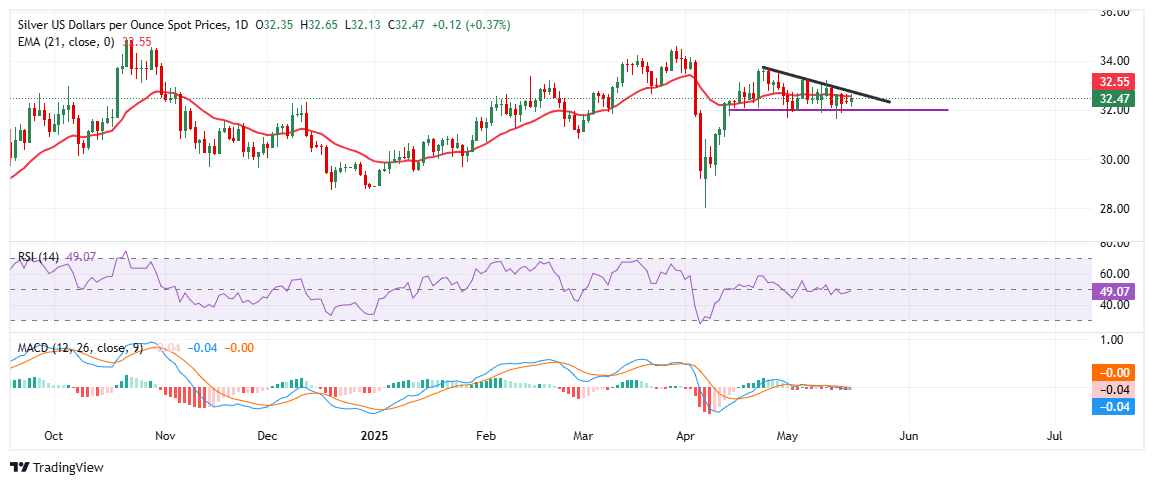The height and width of the screenshot is (485, 1154).
Task: Click the Apr label on time axis
Action: [x=686, y=436]
